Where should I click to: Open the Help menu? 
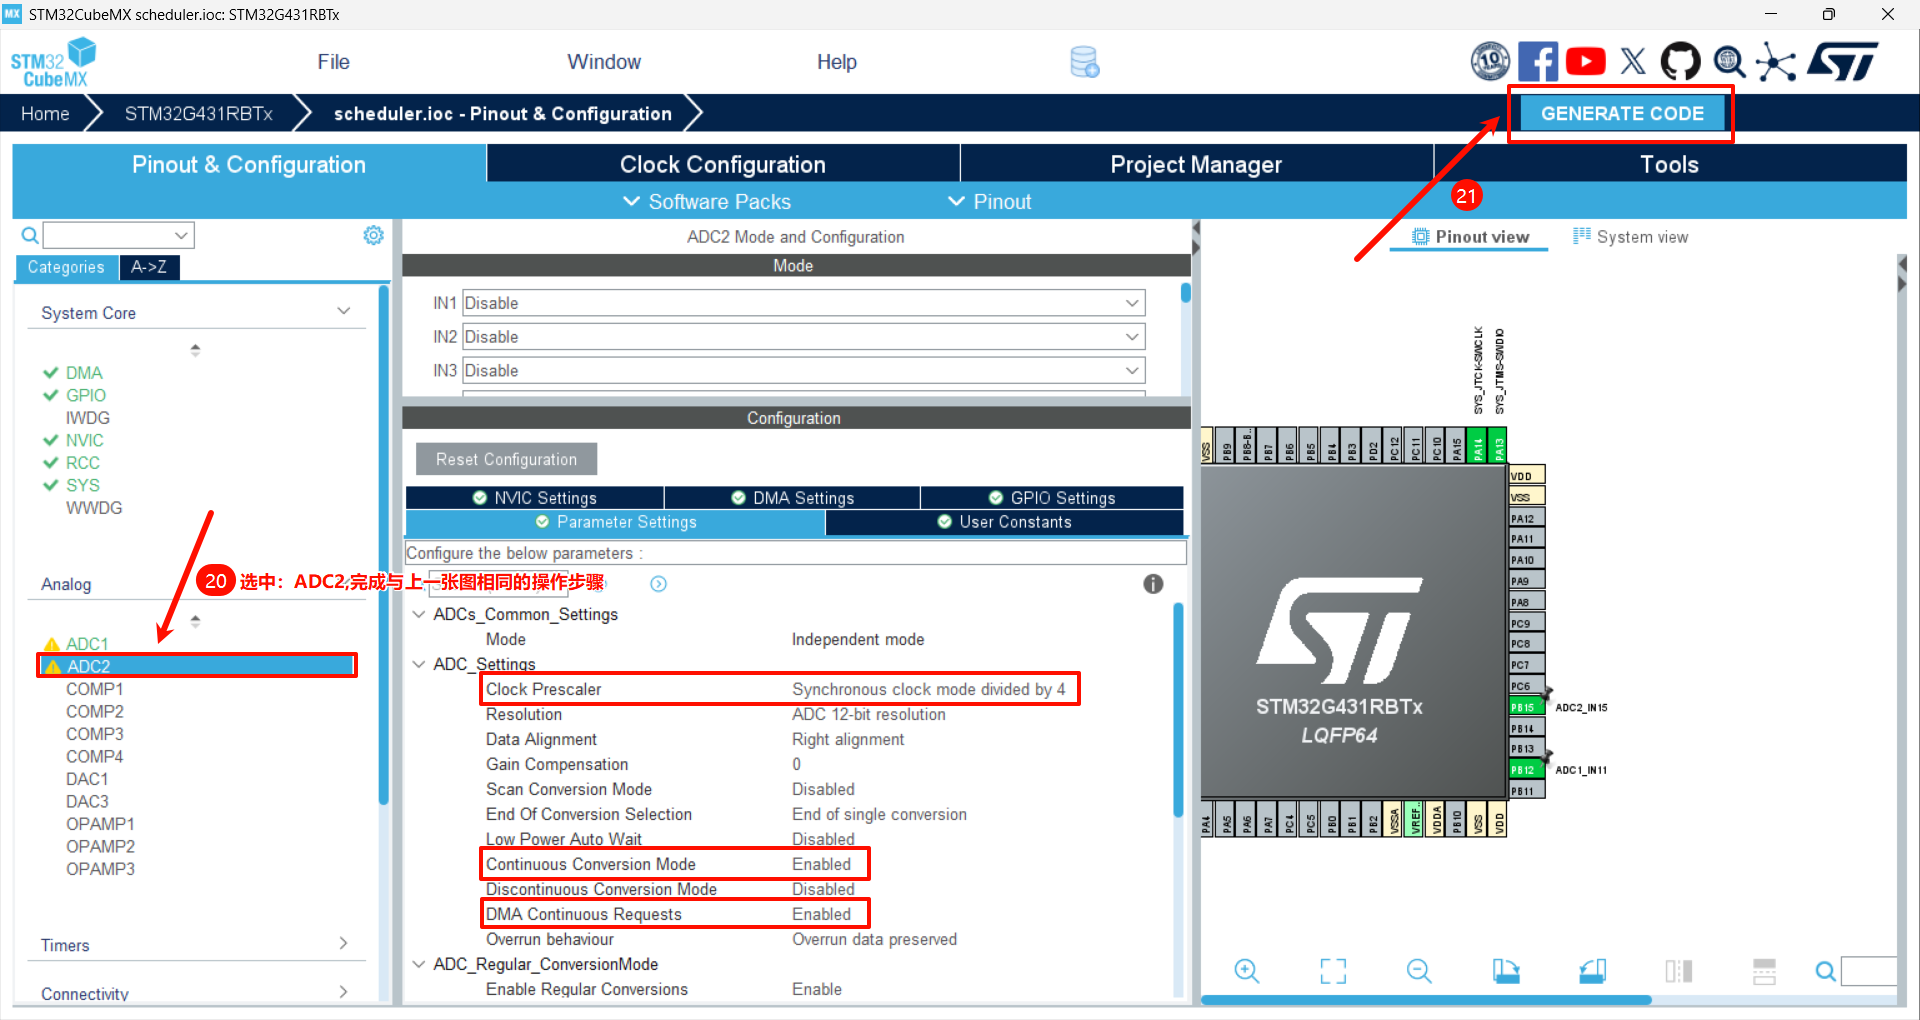pyautogui.click(x=837, y=62)
